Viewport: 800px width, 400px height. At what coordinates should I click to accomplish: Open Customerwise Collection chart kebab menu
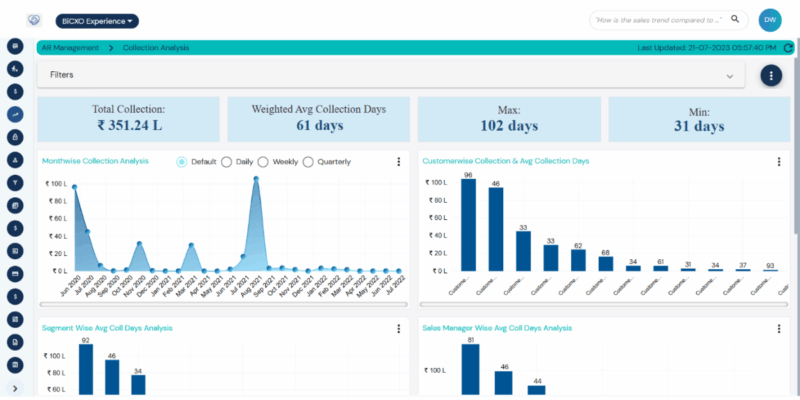(x=779, y=162)
